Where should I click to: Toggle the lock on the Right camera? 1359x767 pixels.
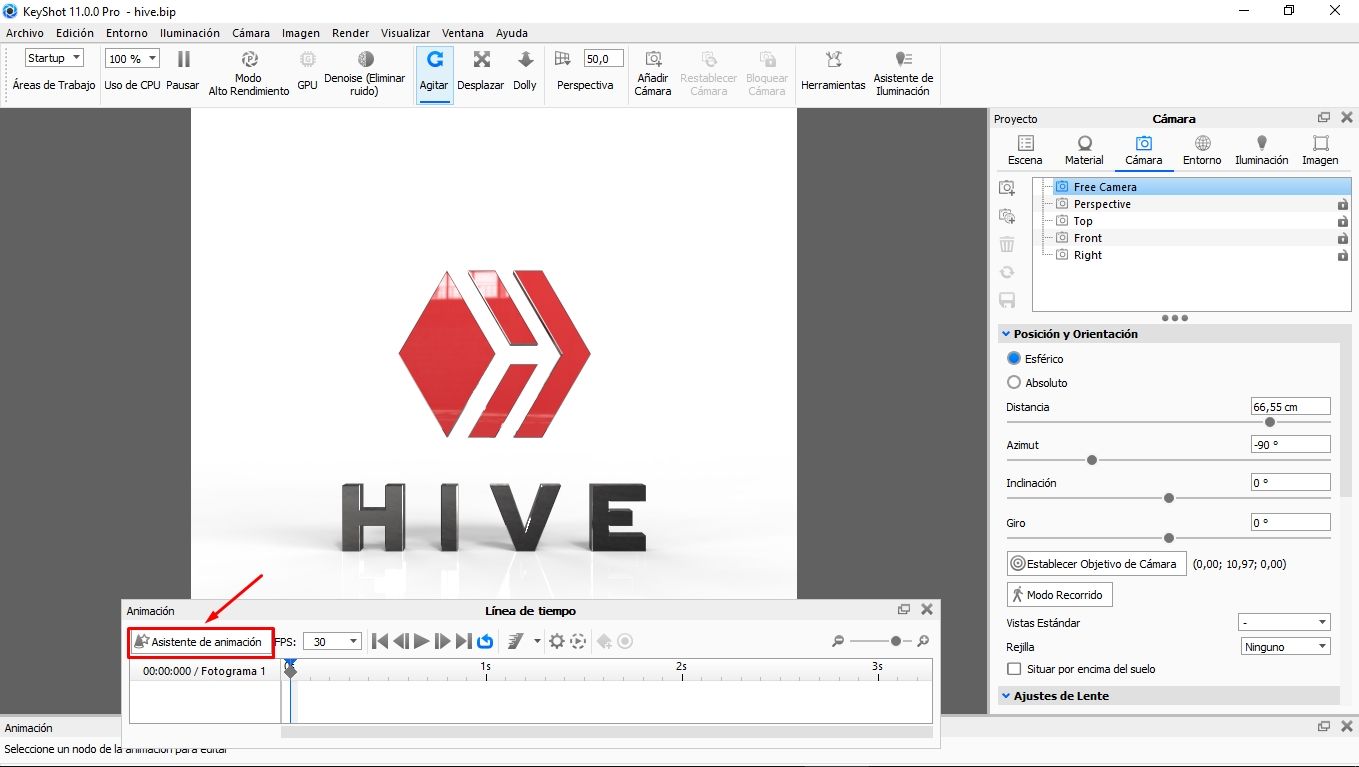(1343, 255)
